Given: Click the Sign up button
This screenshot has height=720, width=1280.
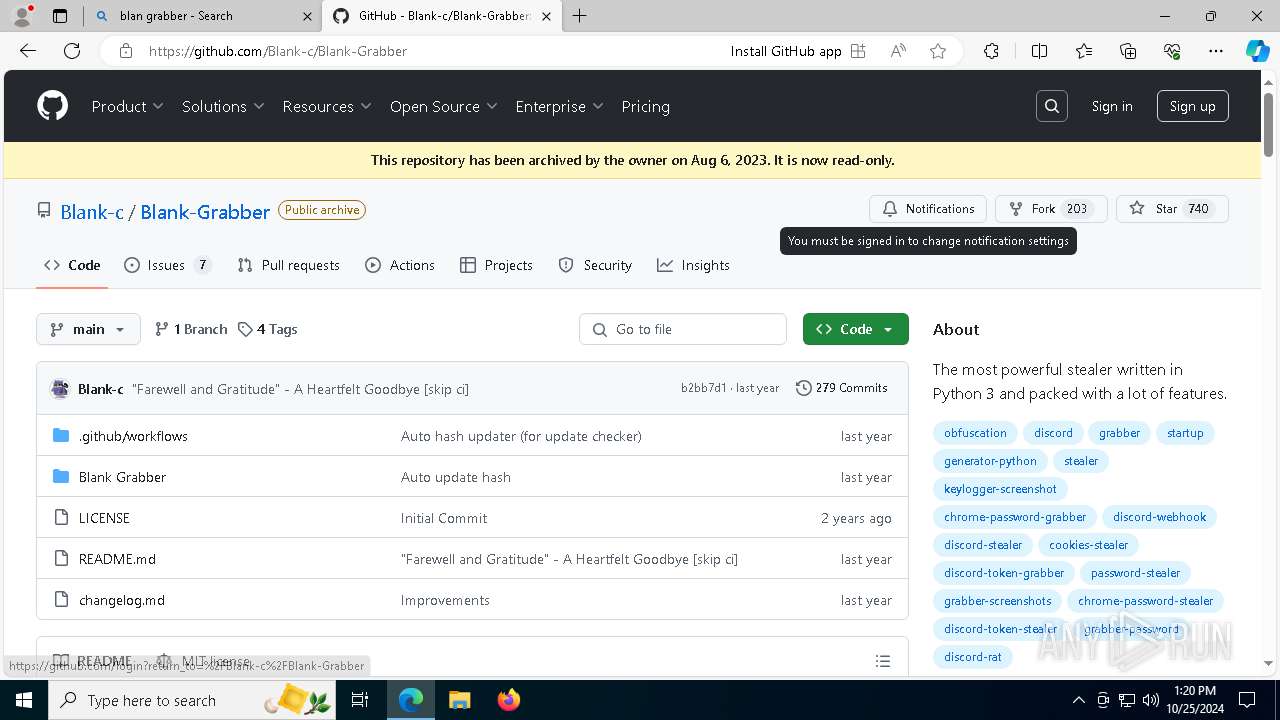Looking at the screenshot, I should pyautogui.click(x=1192, y=106).
